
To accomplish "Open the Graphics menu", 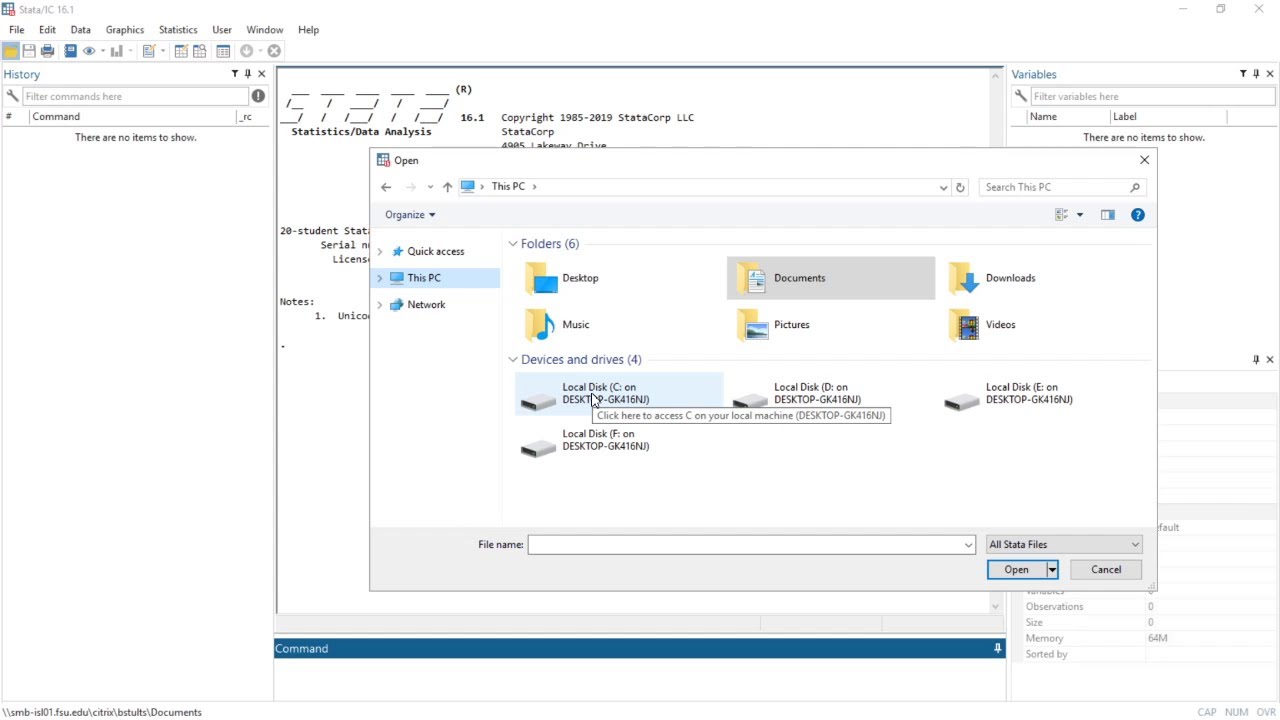I will pos(125,30).
